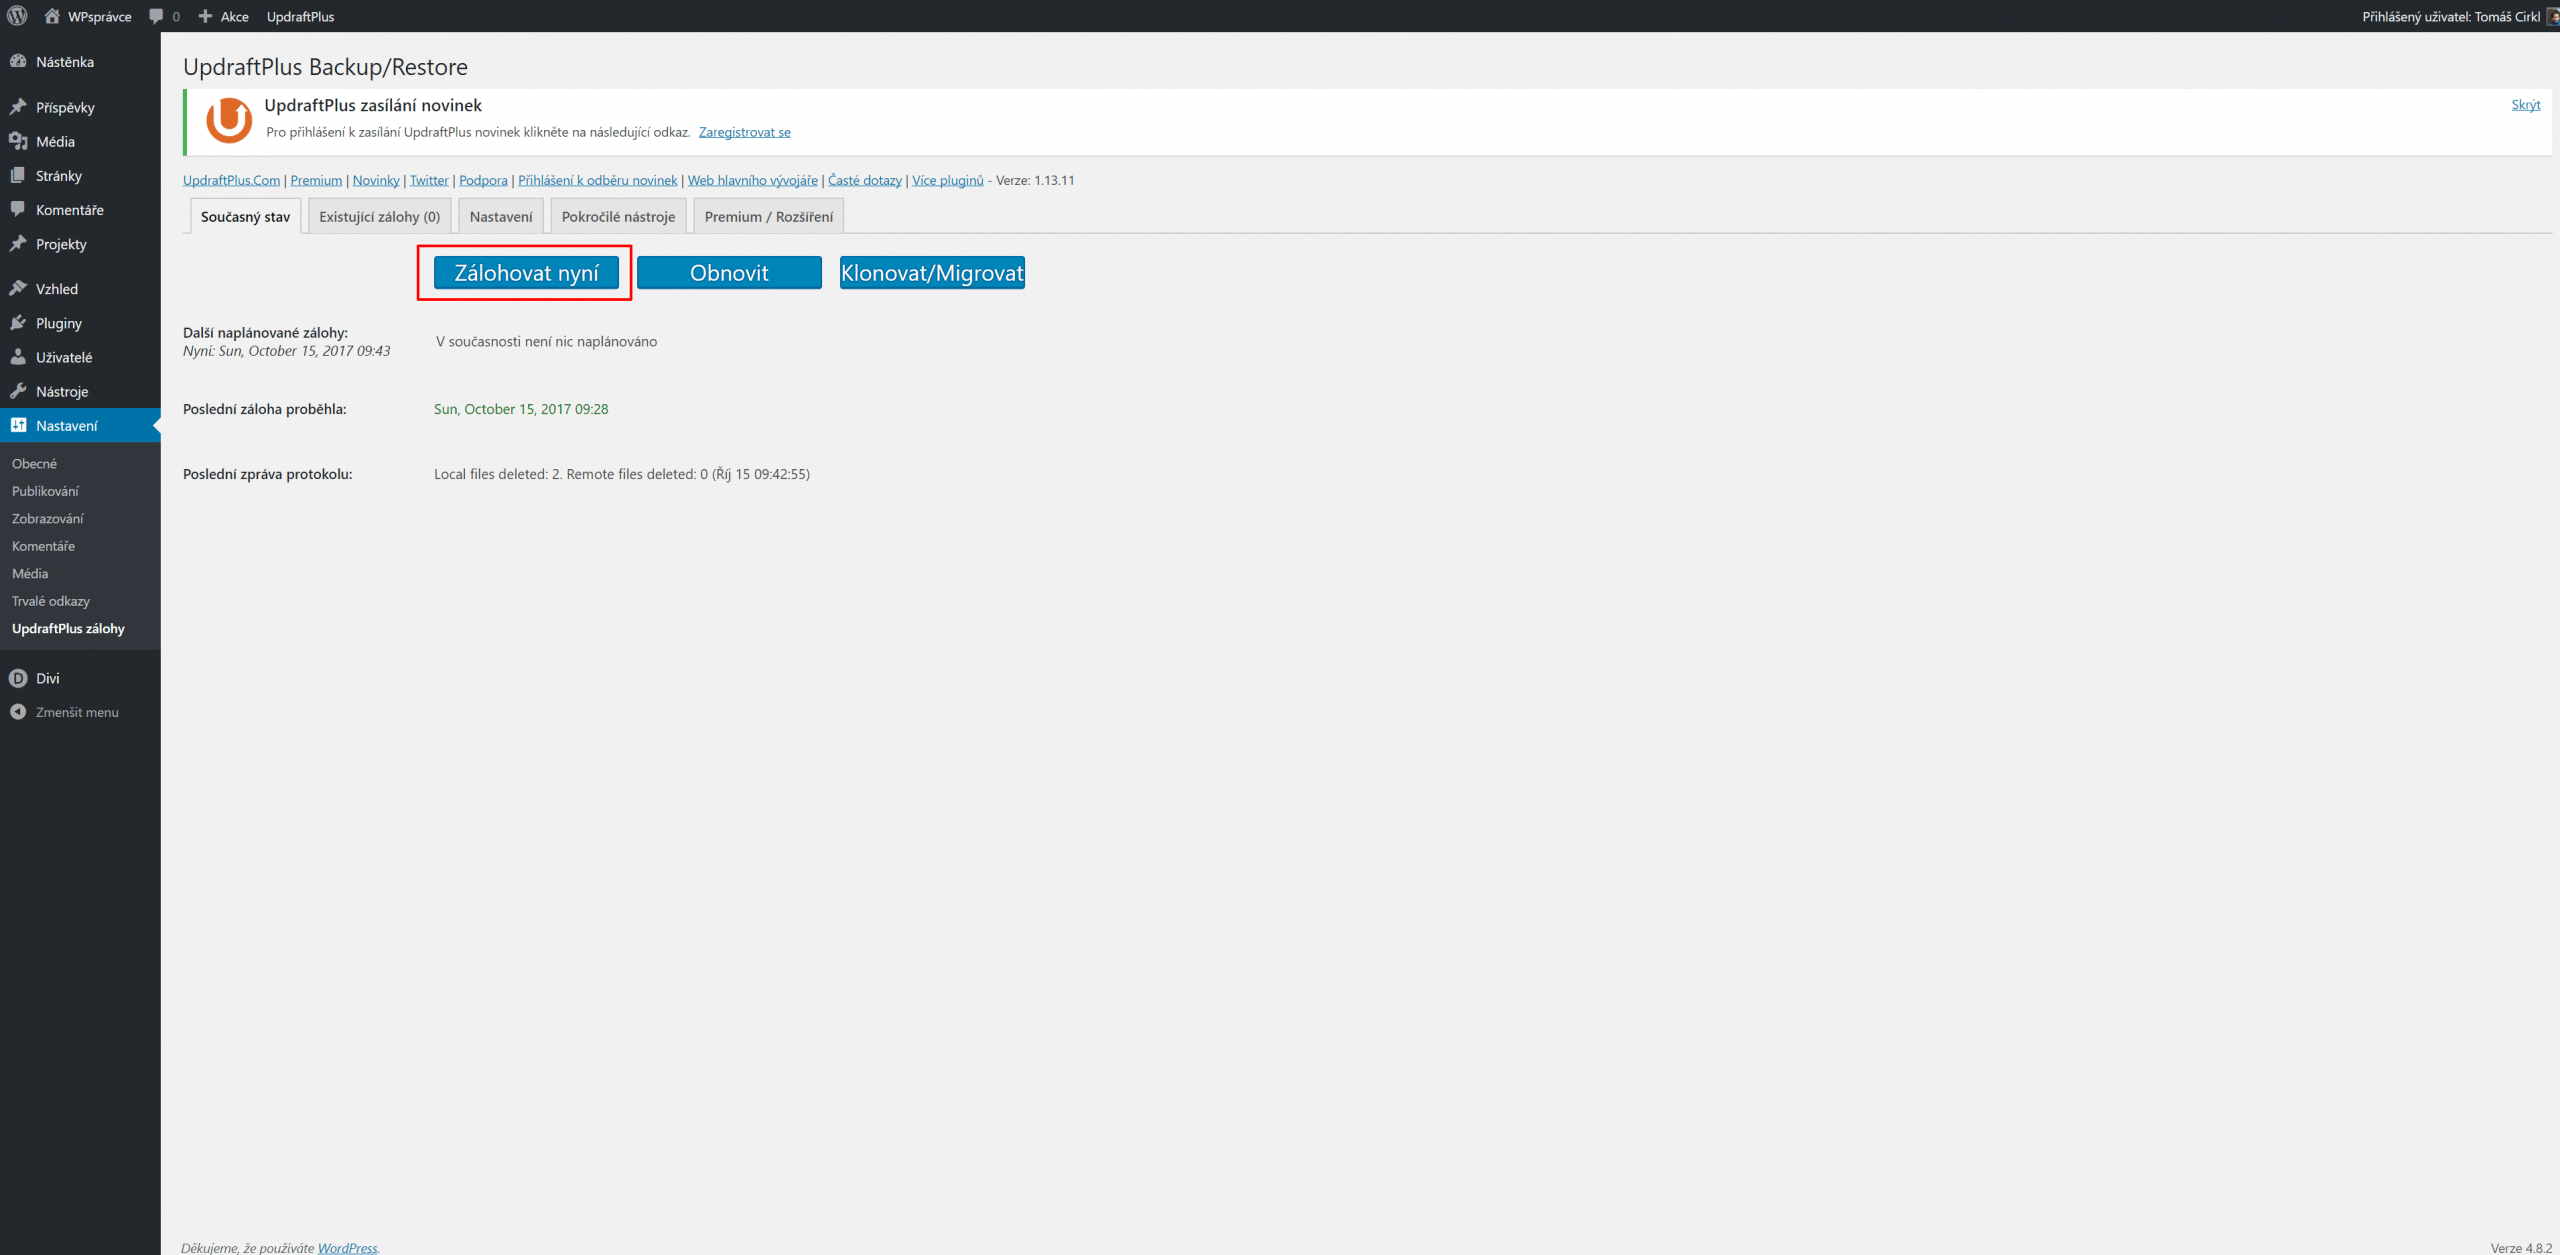Click the Zmenšit menu collapse arrow icon

pyautogui.click(x=18, y=712)
